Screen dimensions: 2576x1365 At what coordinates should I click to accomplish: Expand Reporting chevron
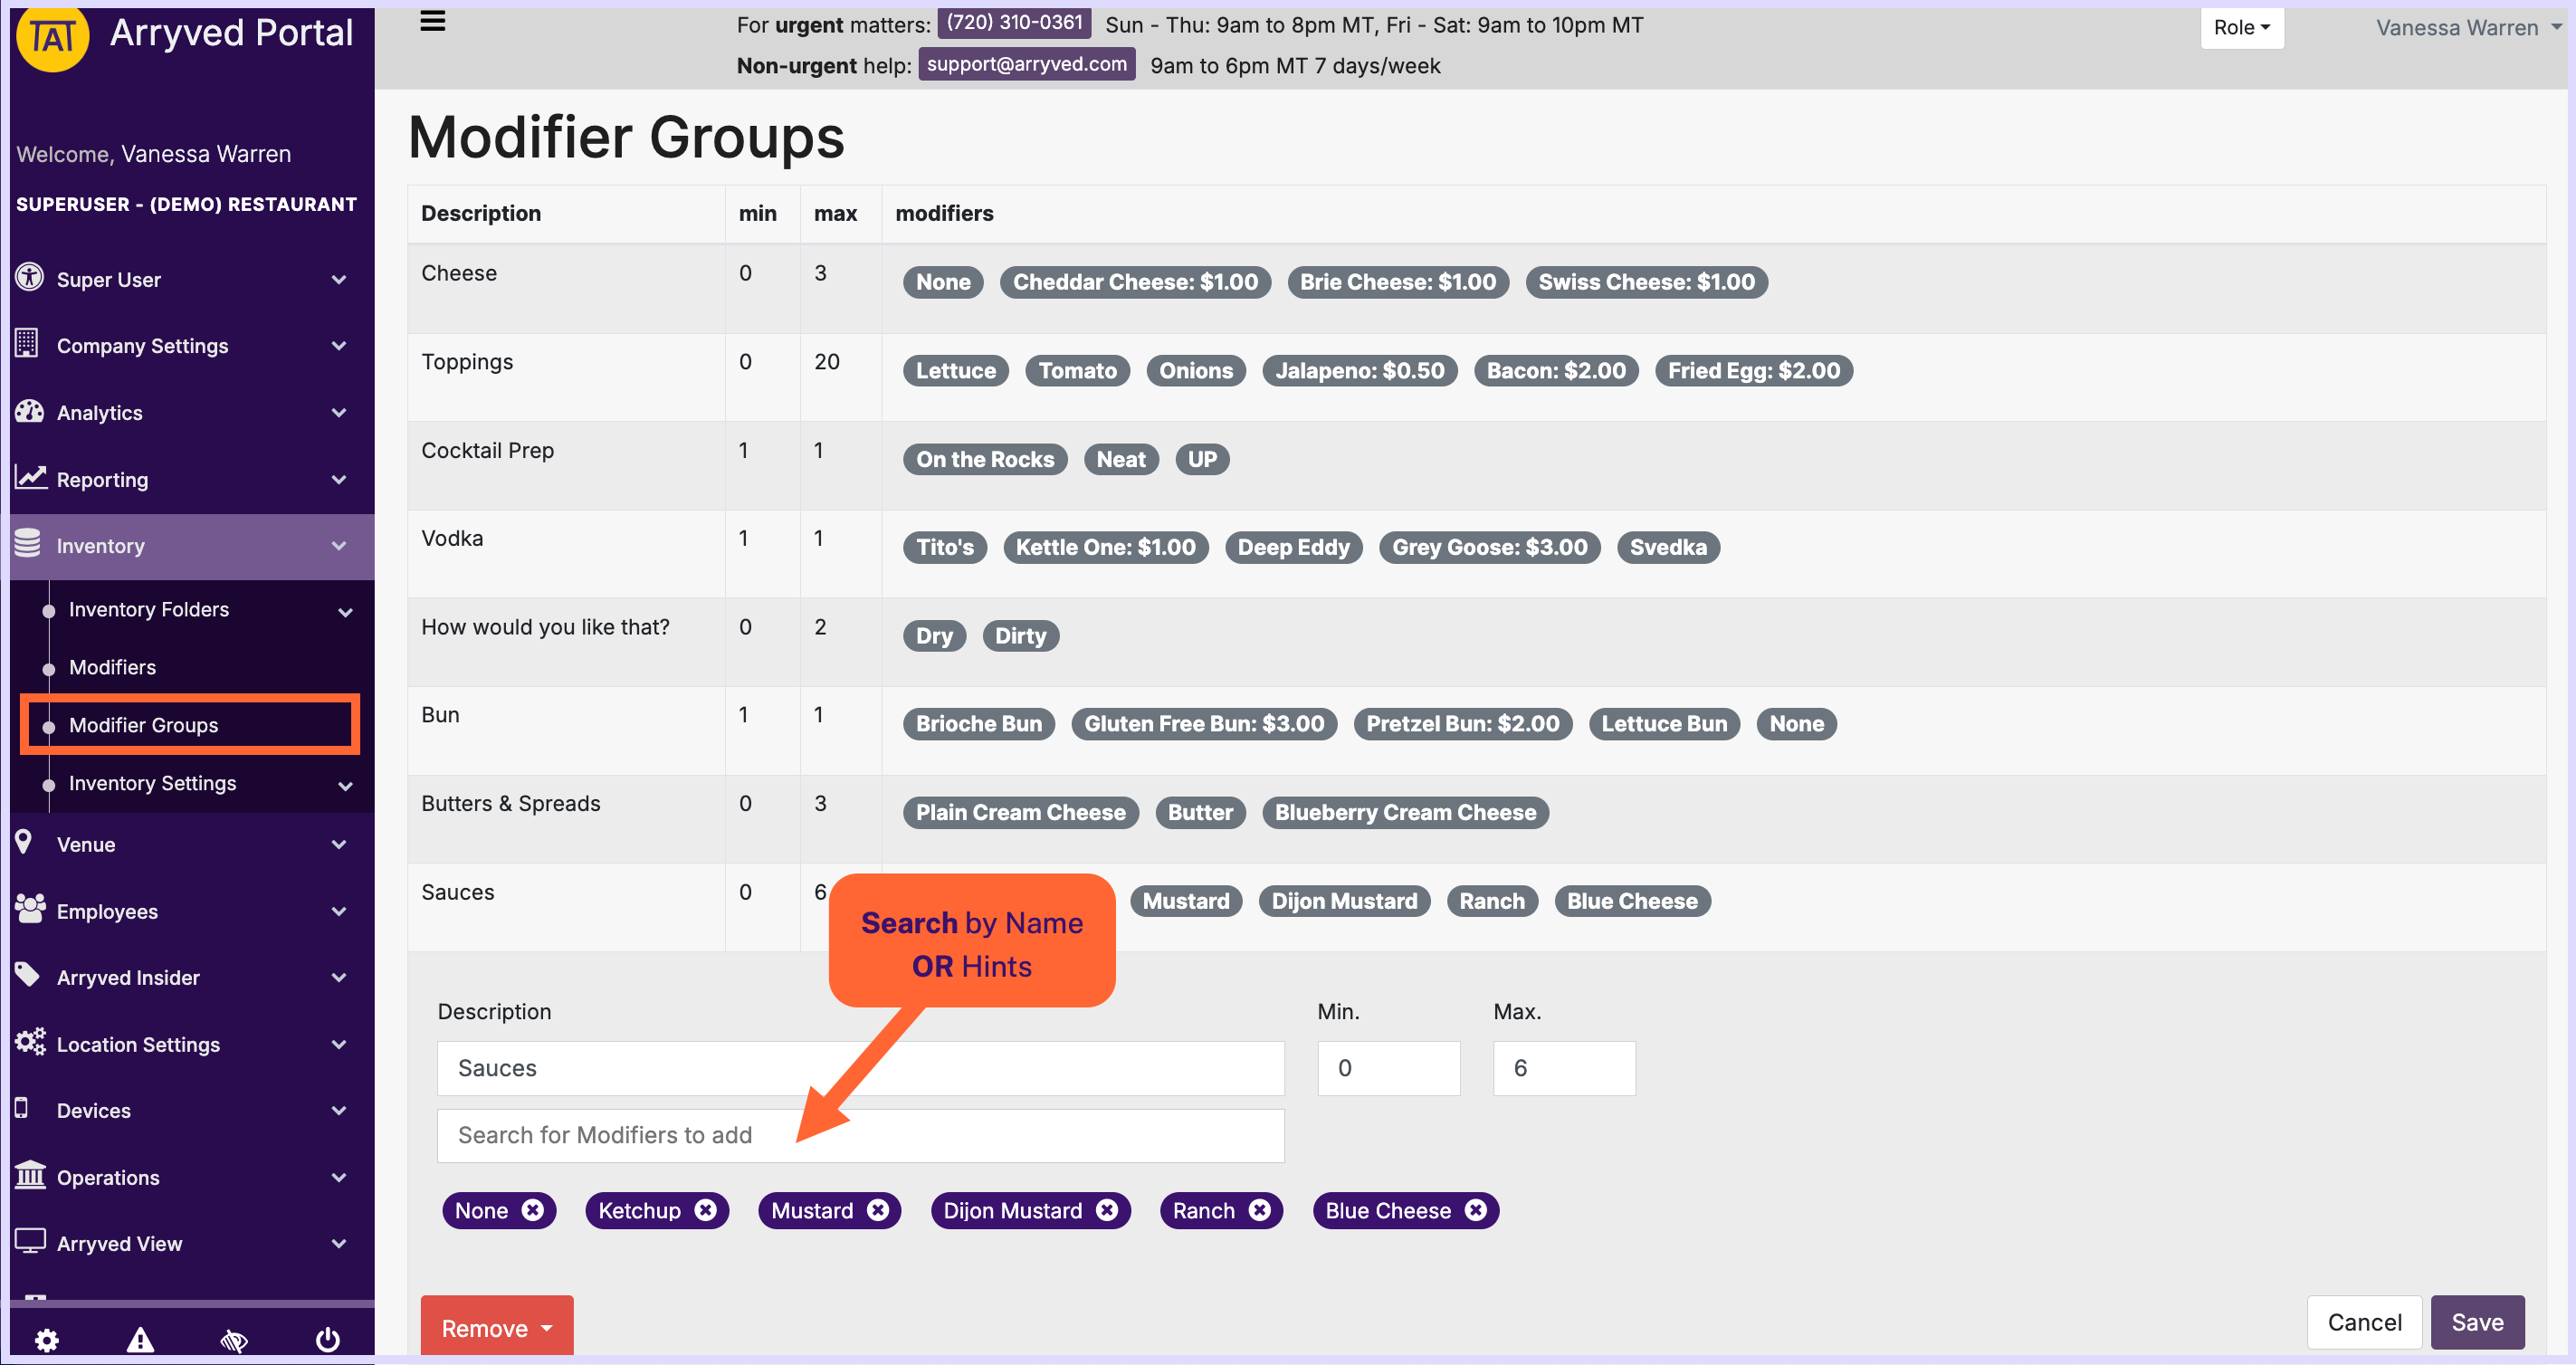(x=339, y=480)
